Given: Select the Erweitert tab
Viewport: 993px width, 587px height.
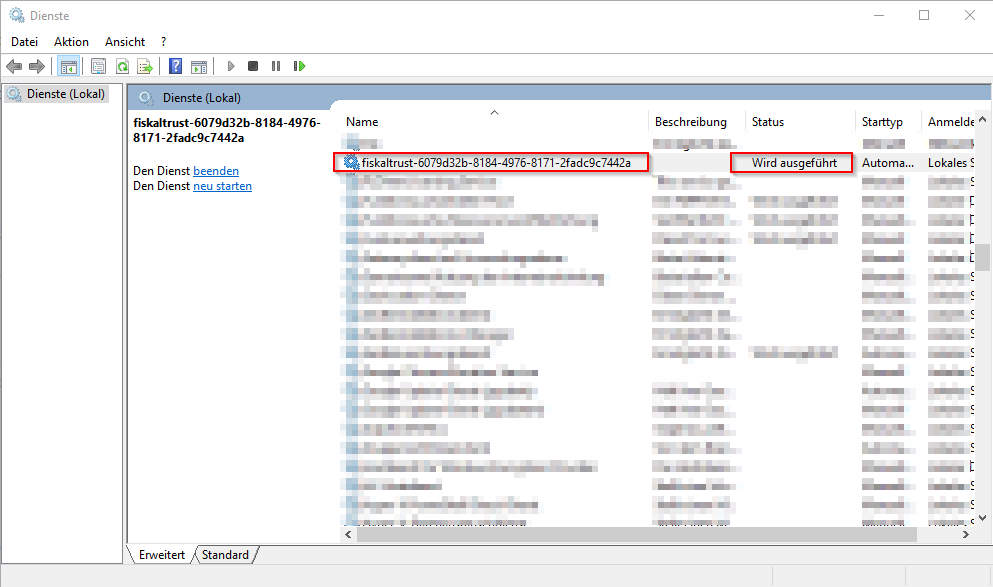Looking at the screenshot, I should tap(161, 554).
